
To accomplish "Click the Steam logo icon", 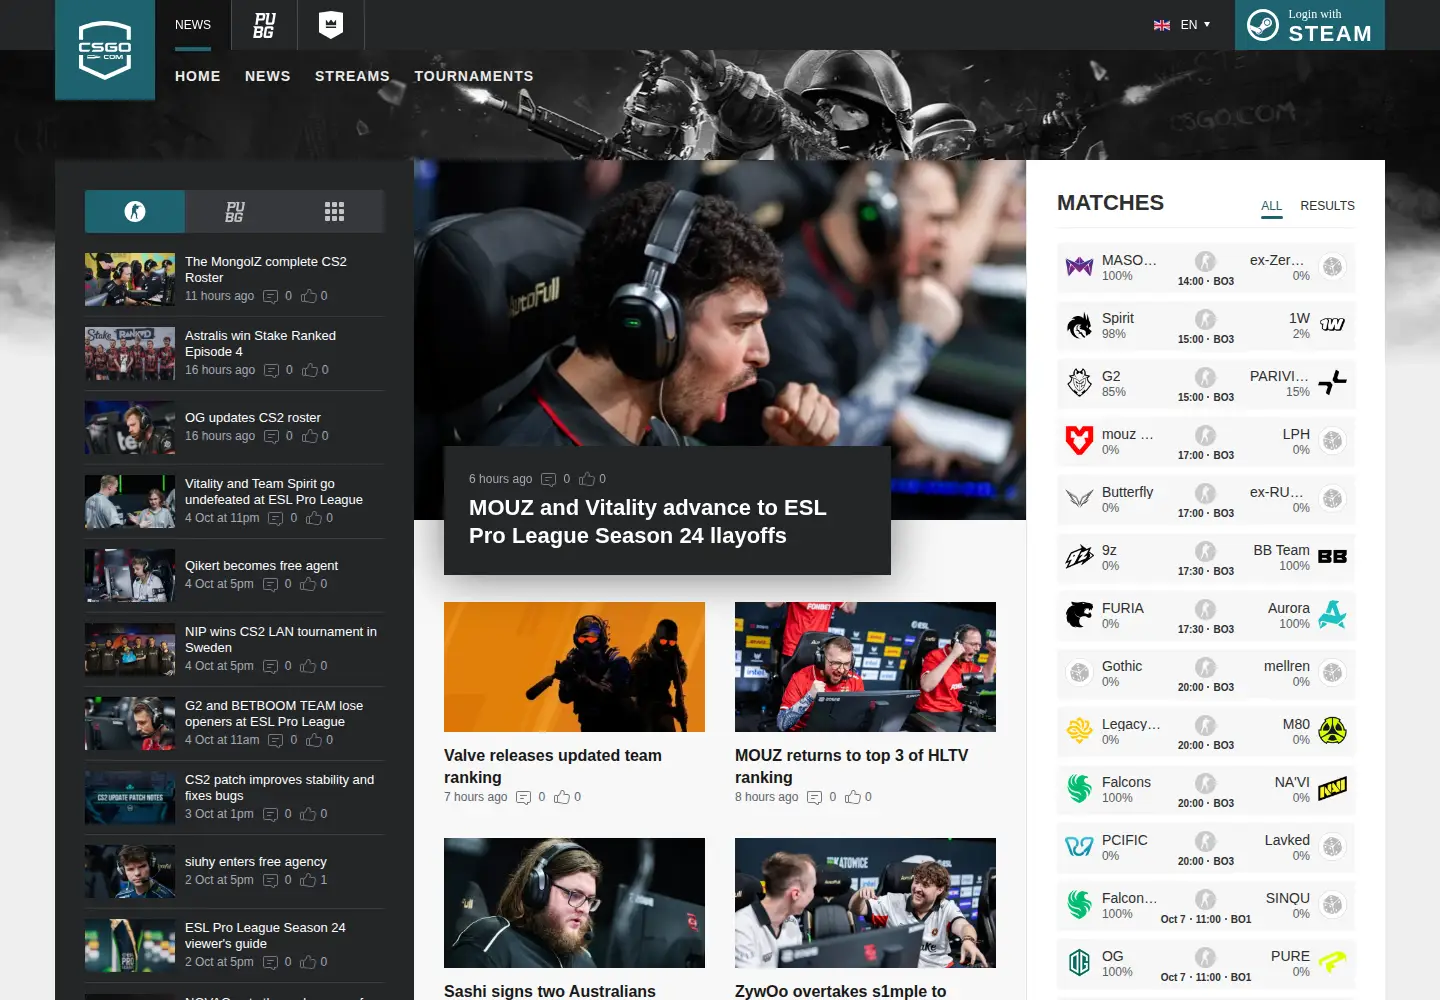I will [x=1263, y=25].
